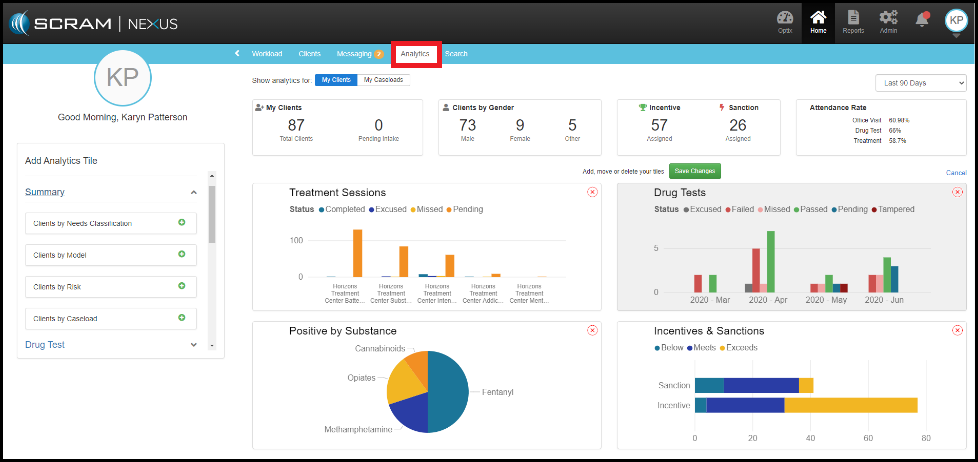Open the KP user avatar menu
Screen dimensions: 978x462
955,20
